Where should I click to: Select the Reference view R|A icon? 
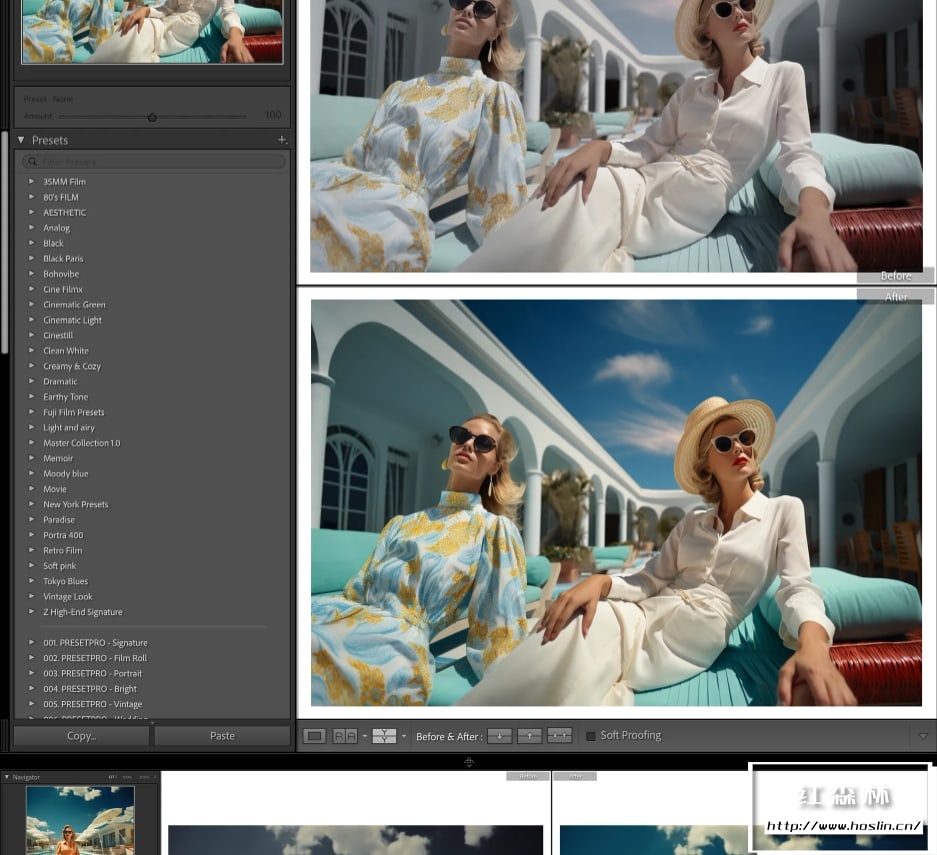point(345,736)
